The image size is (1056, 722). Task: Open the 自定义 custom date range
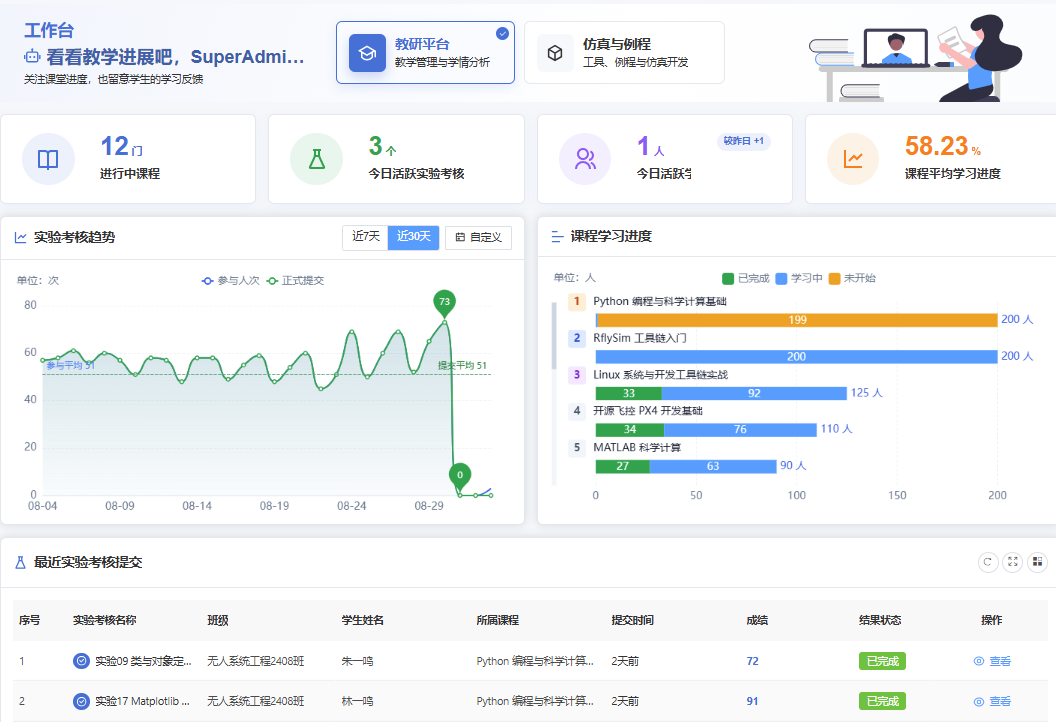click(478, 237)
